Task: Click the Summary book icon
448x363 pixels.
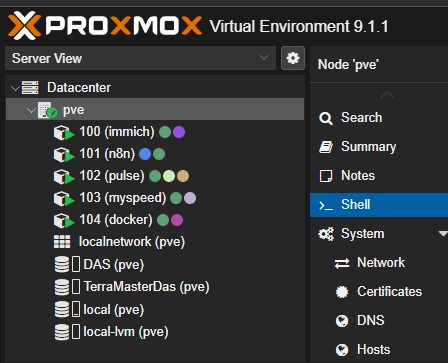Action: (x=326, y=147)
